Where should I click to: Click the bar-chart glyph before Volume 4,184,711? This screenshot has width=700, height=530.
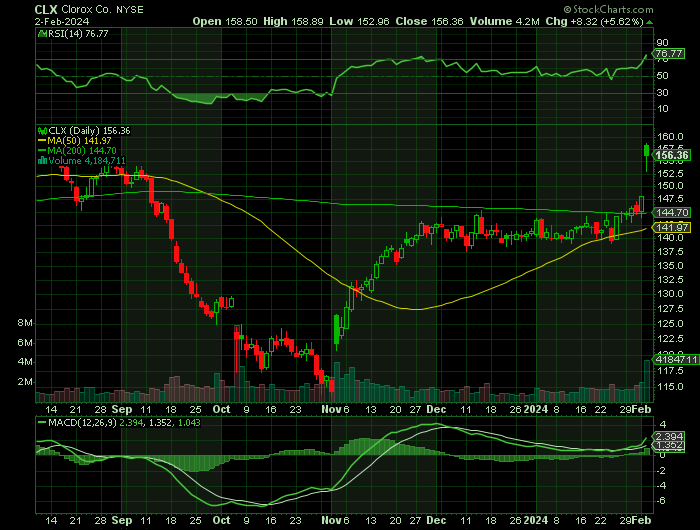click(x=42, y=161)
